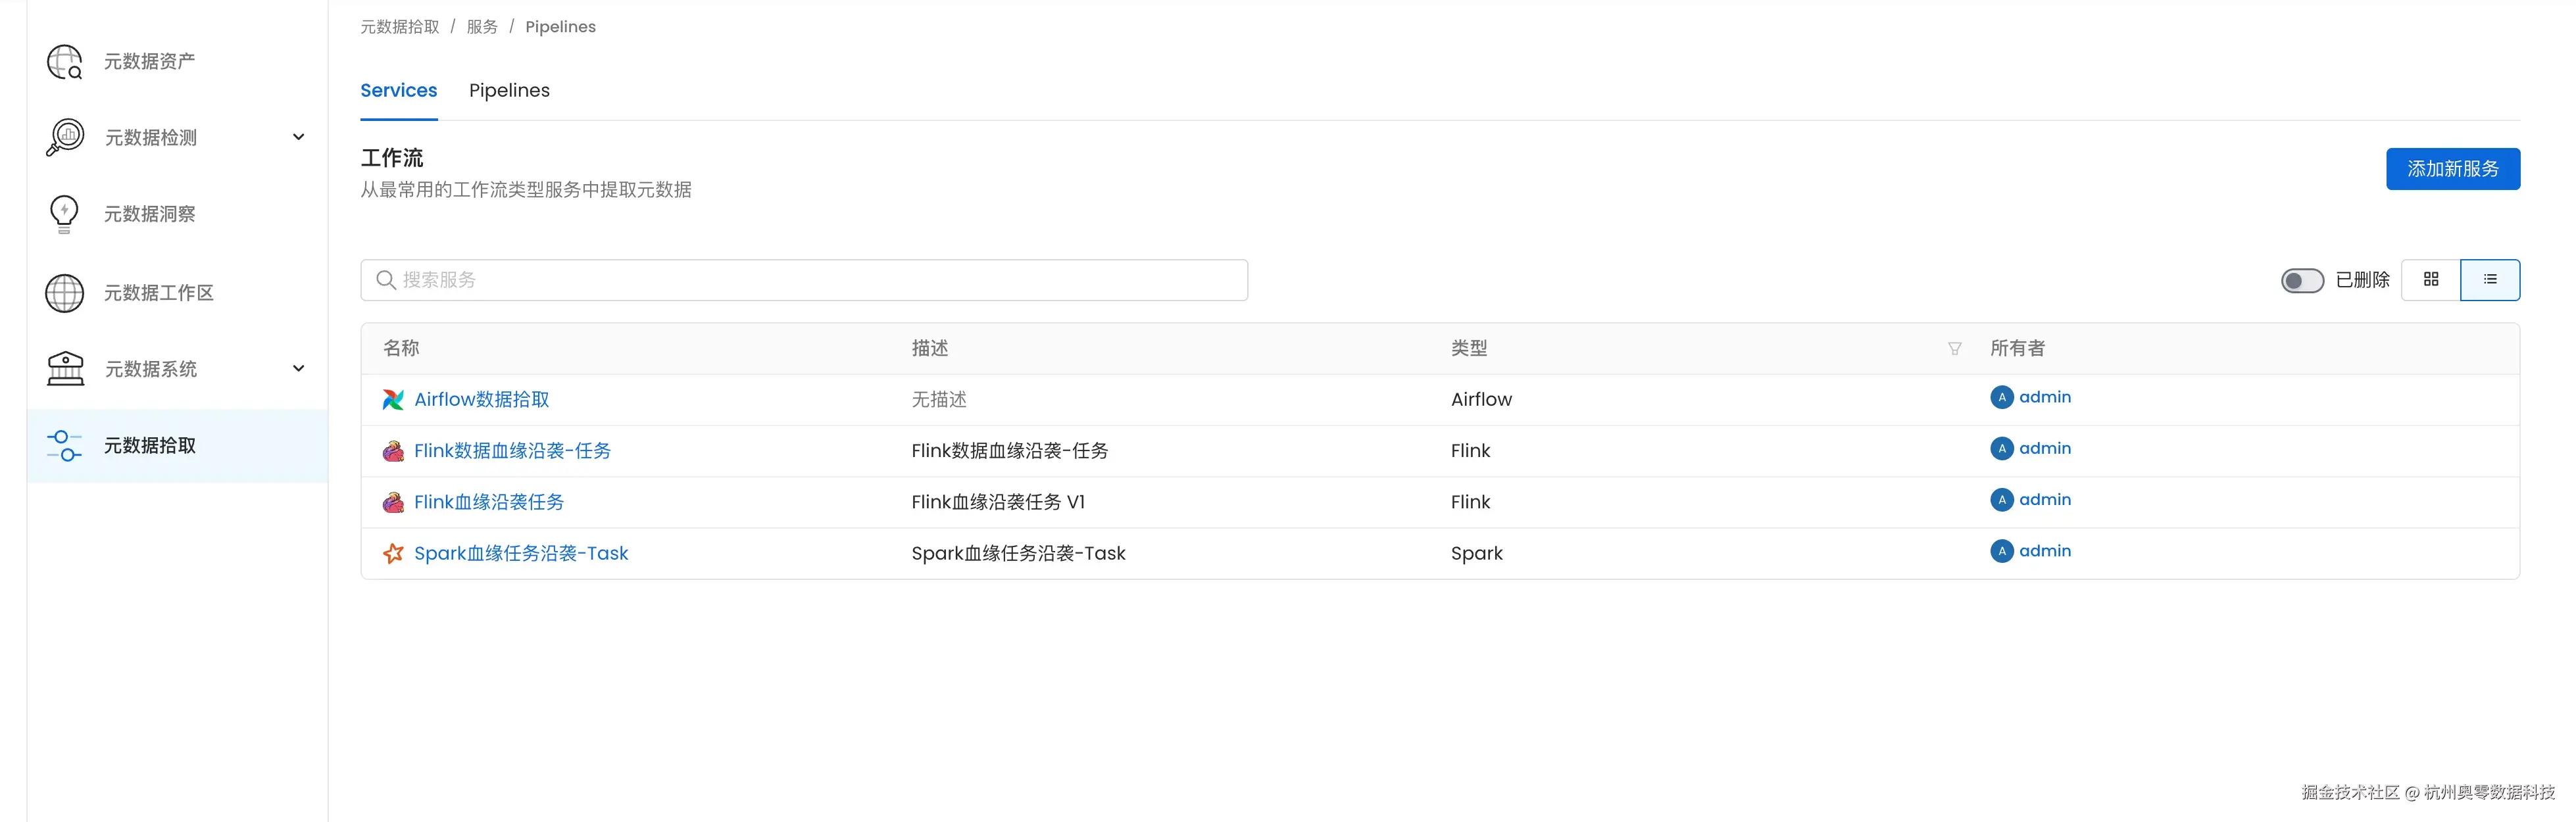Select the 元数据洞察 sidebar icon
2576x822 pixels.
tap(64, 213)
